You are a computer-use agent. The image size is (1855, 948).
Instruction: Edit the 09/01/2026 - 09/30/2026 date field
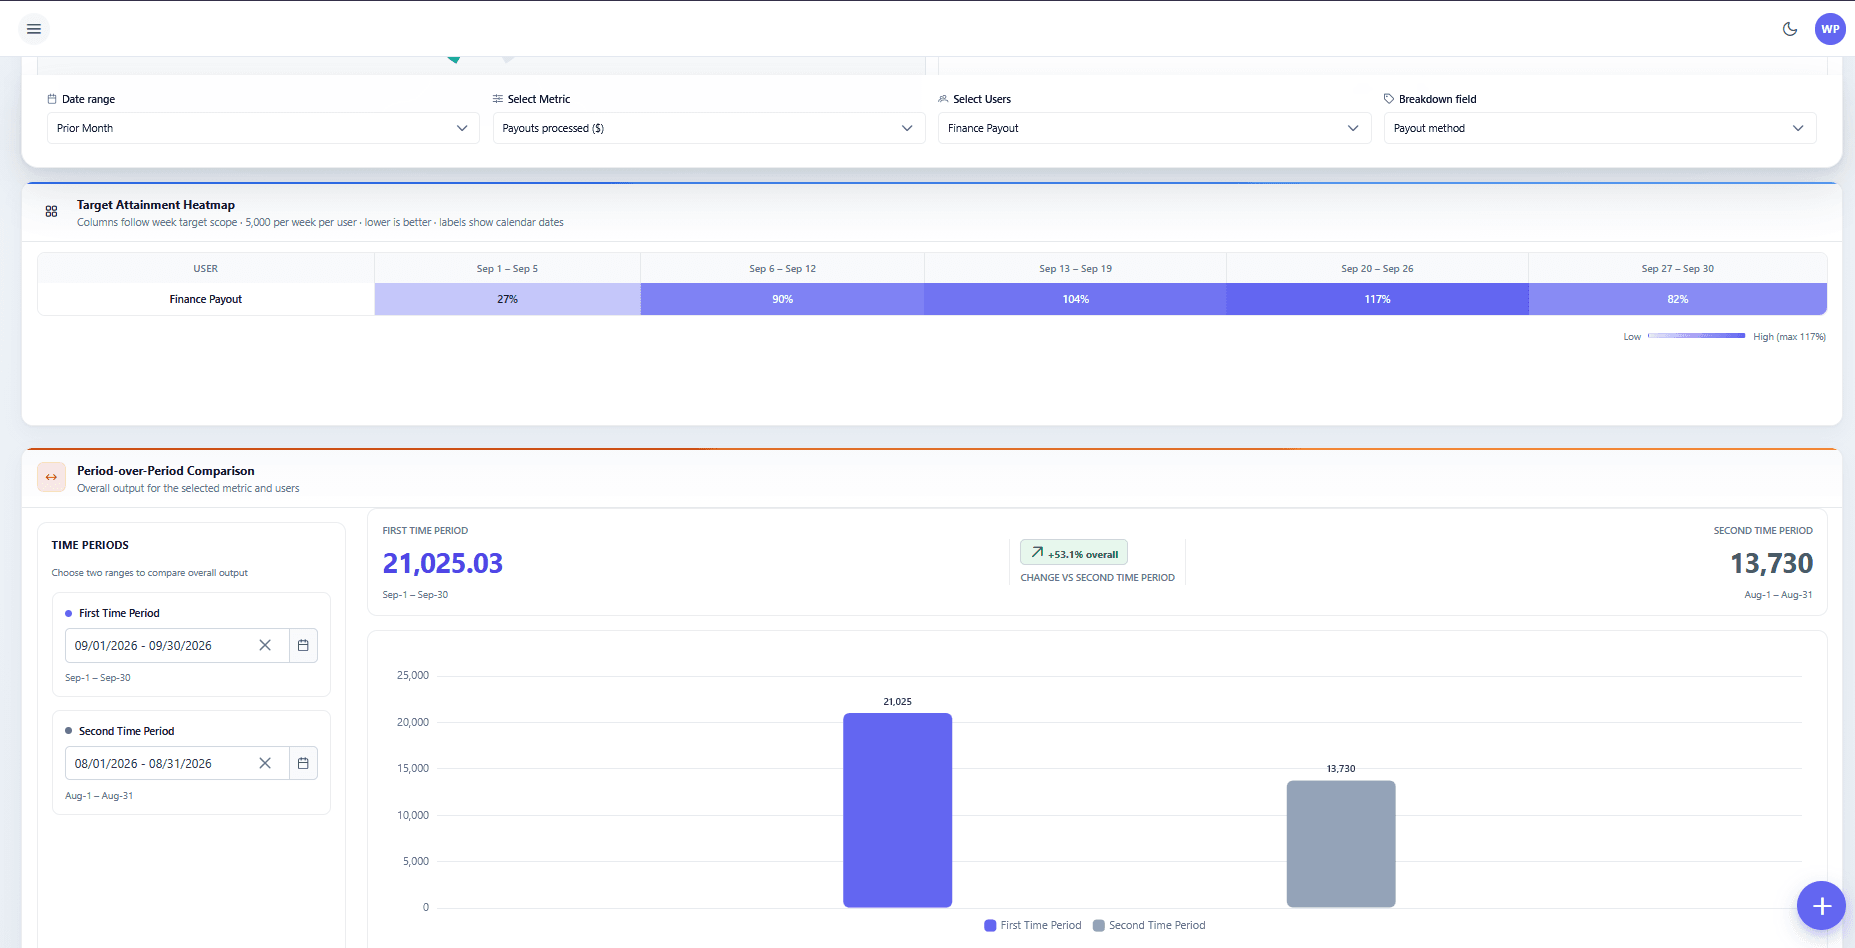177,645
